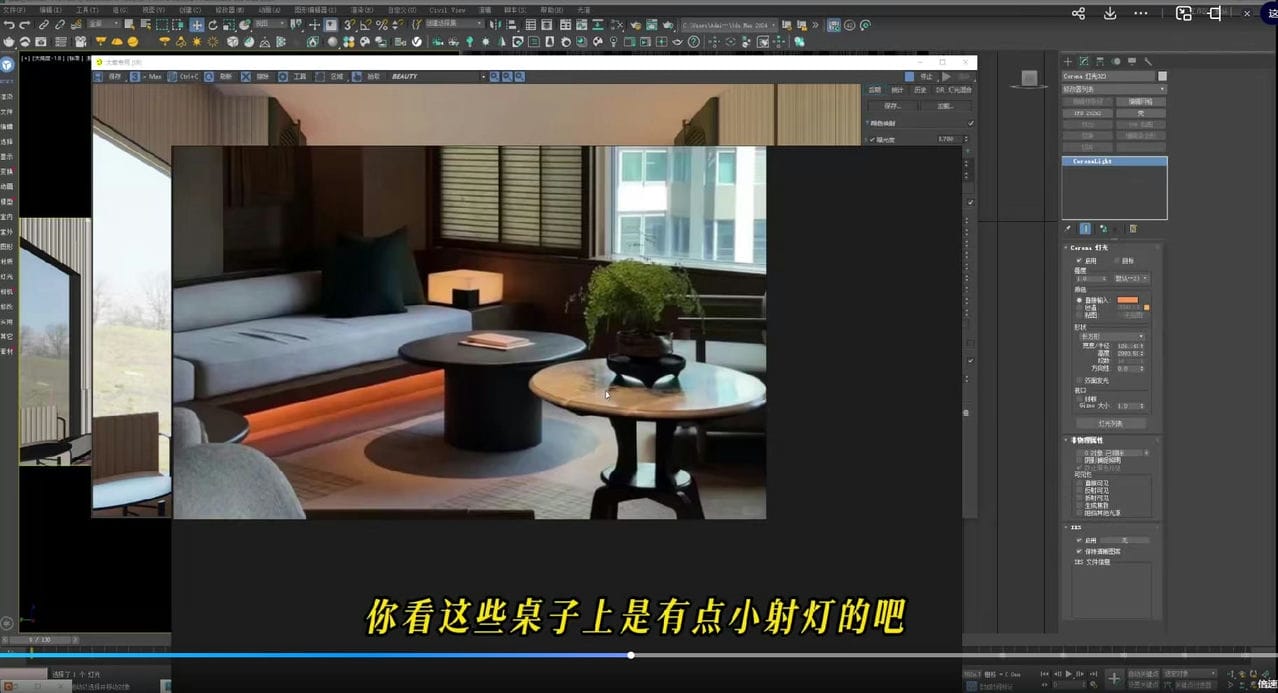
Task: Open the selection filter dropdown in toolbar
Action: [105, 25]
